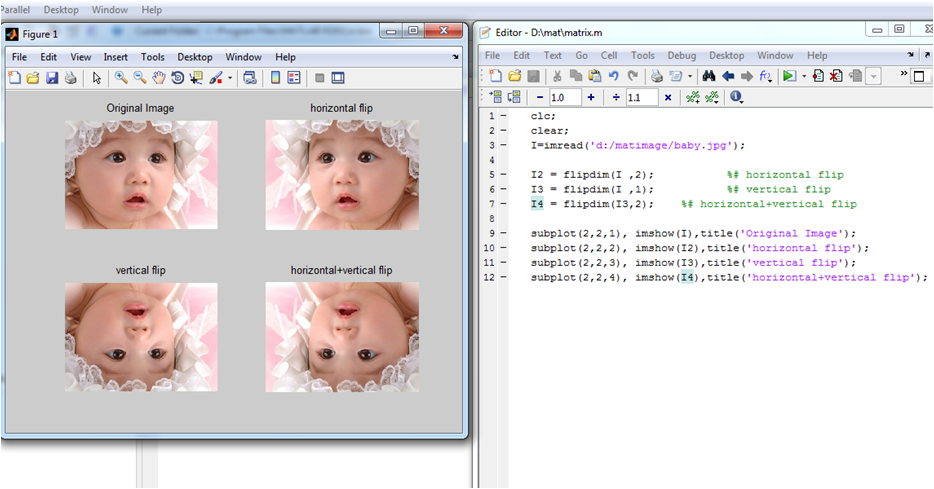This screenshot has height=489, width=934.
Task: Open the Insert menu in Figure 1
Action: coord(116,57)
